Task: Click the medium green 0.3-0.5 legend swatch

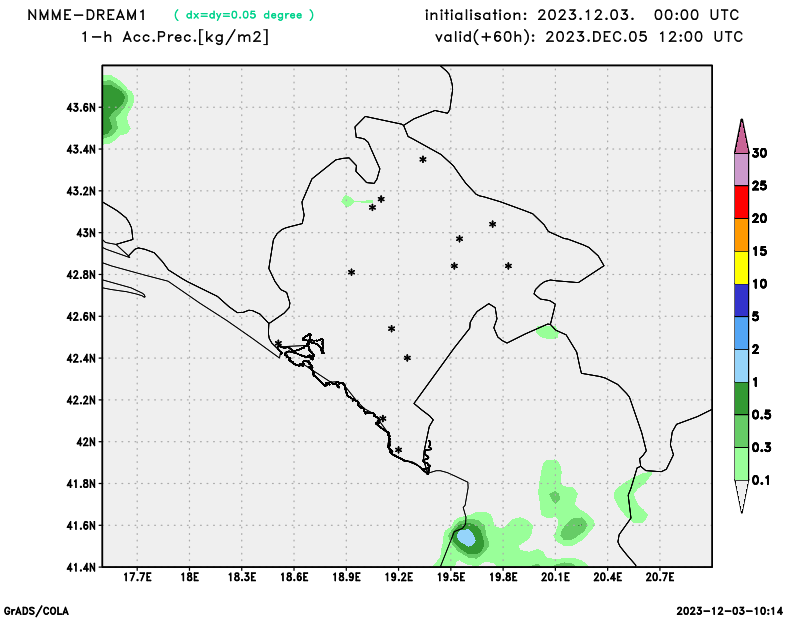Action: pyautogui.click(x=741, y=431)
